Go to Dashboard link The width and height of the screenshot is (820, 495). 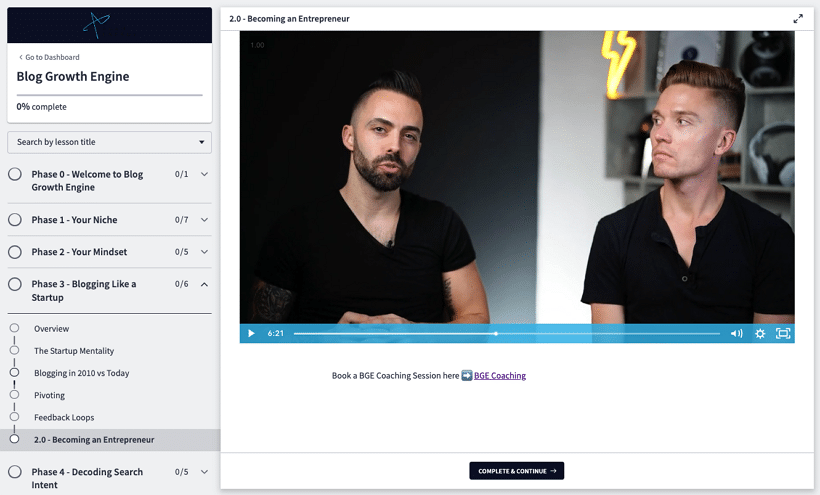[x=50, y=57]
